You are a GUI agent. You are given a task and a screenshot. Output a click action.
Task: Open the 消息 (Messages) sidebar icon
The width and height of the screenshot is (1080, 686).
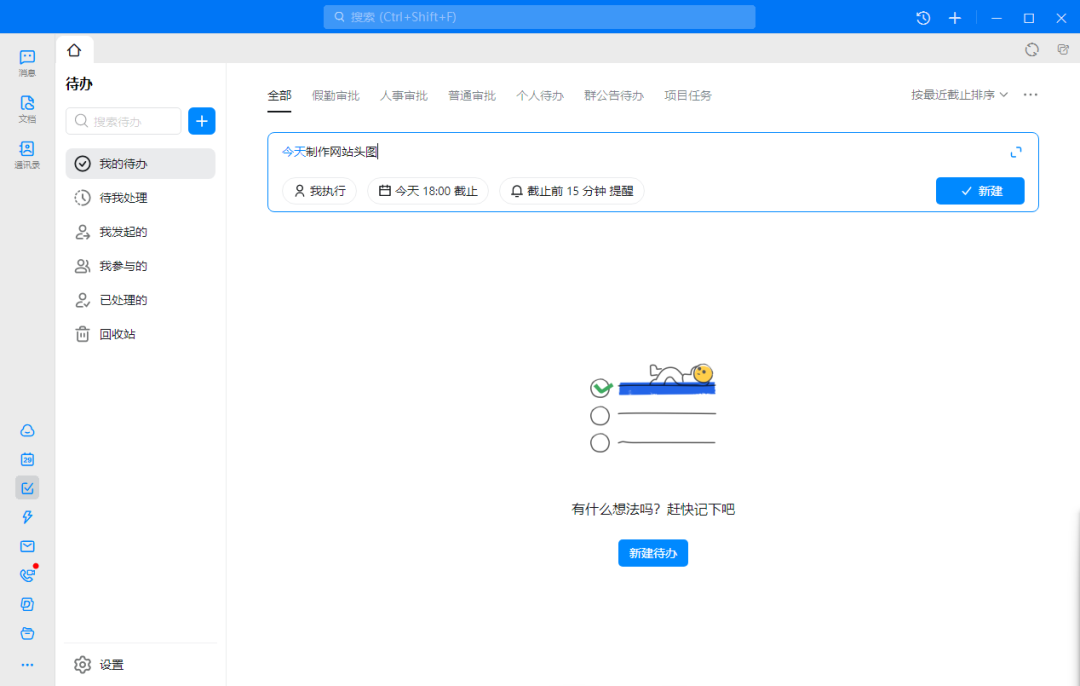click(27, 62)
